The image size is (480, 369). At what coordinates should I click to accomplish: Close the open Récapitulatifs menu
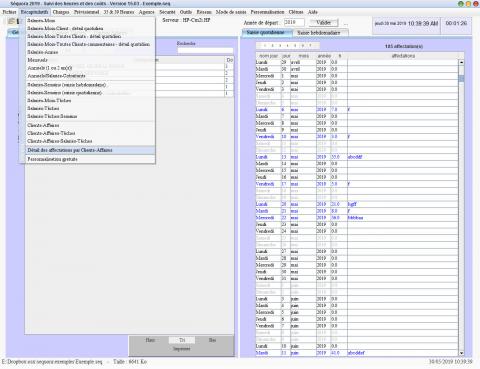pos(34,12)
